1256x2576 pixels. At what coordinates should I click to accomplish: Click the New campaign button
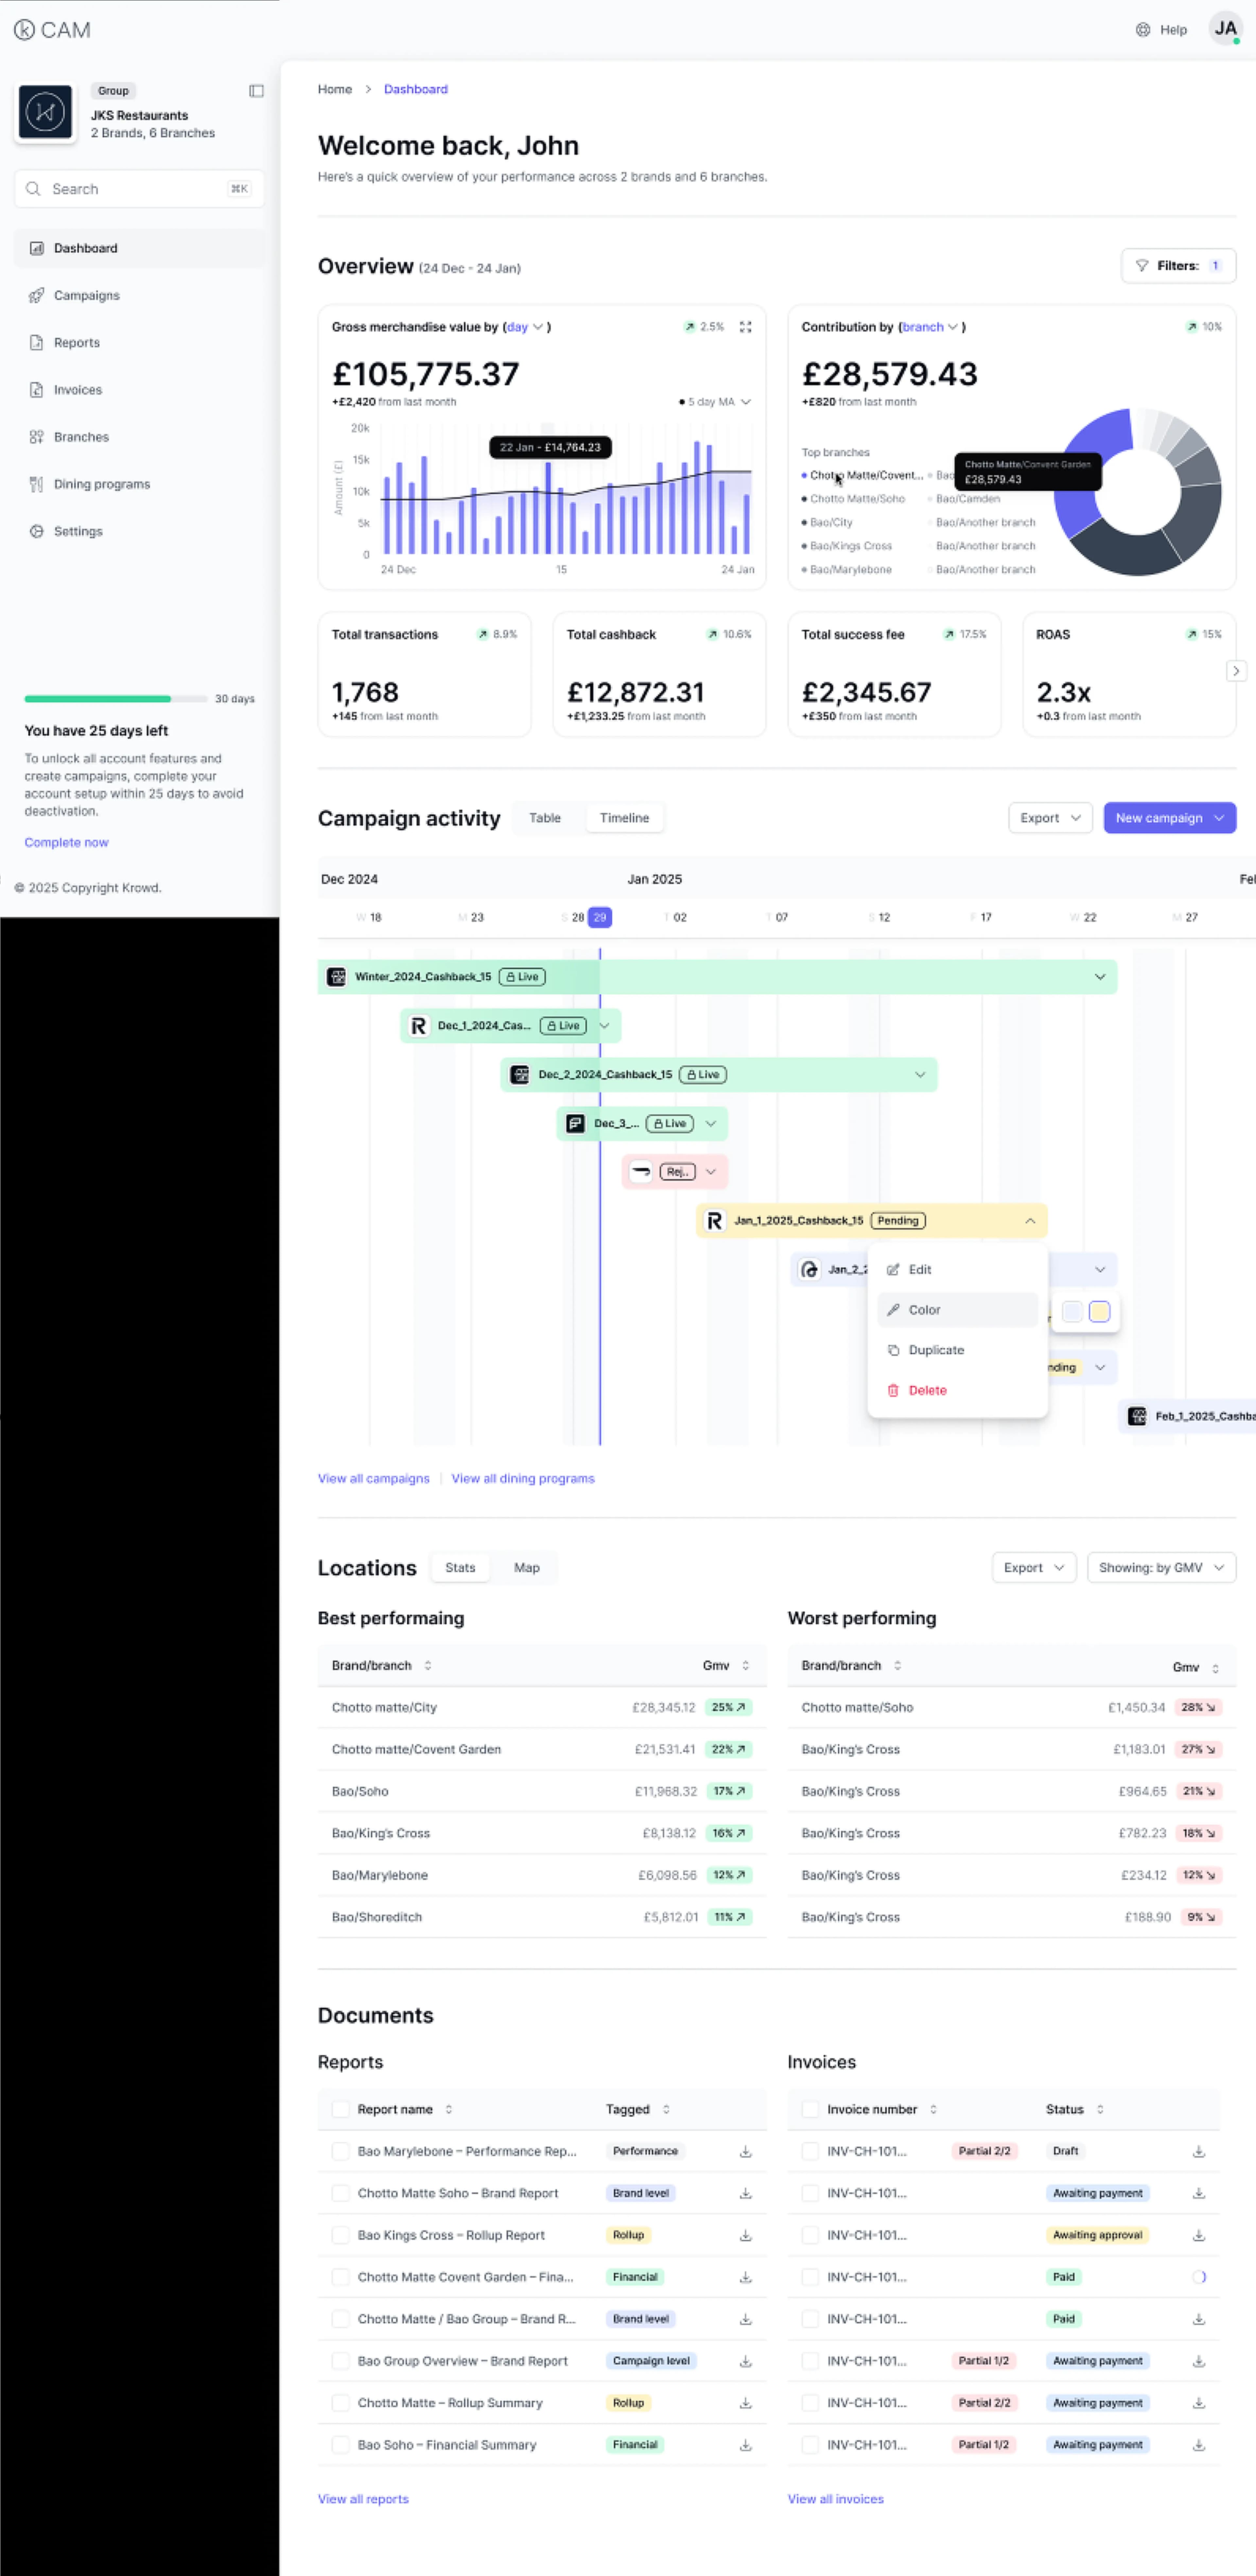click(1159, 818)
